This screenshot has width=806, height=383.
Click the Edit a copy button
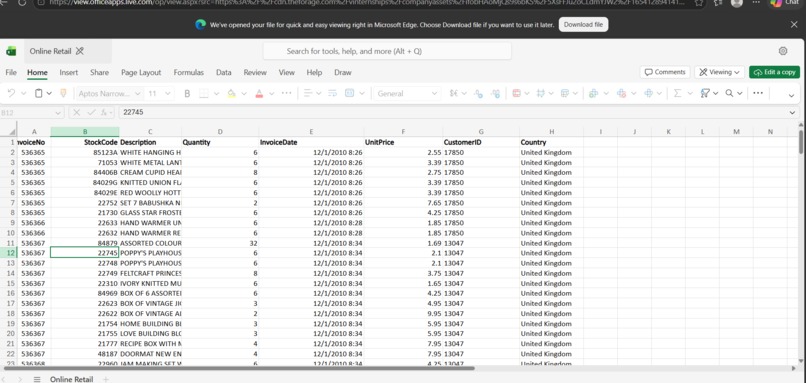click(775, 72)
